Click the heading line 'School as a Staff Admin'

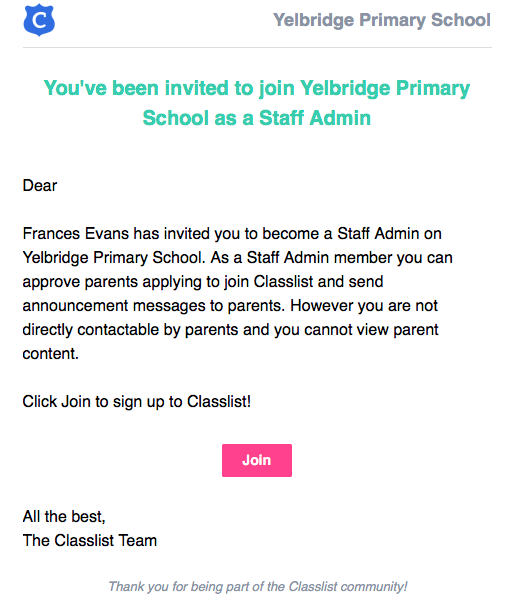pyautogui.click(x=257, y=118)
